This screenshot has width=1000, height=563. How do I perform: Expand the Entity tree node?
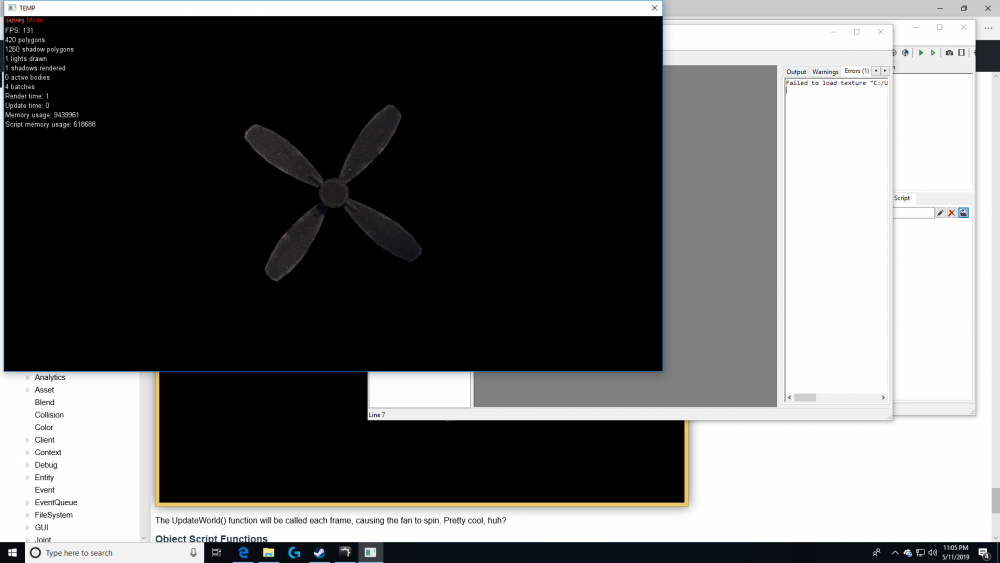click(x=27, y=478)
